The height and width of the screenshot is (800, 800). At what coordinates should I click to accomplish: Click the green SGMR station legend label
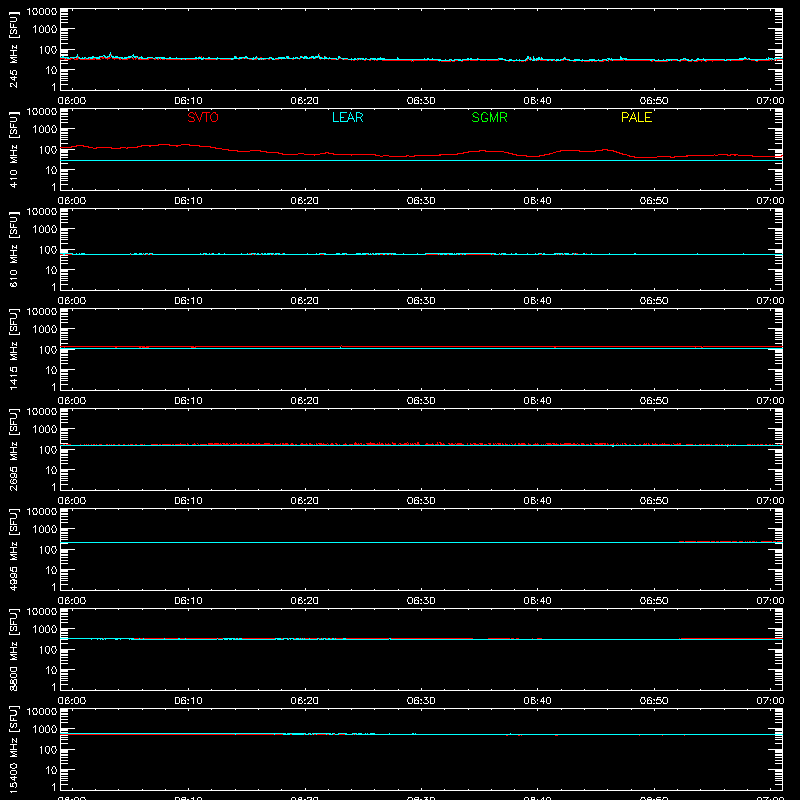(489, 117)
